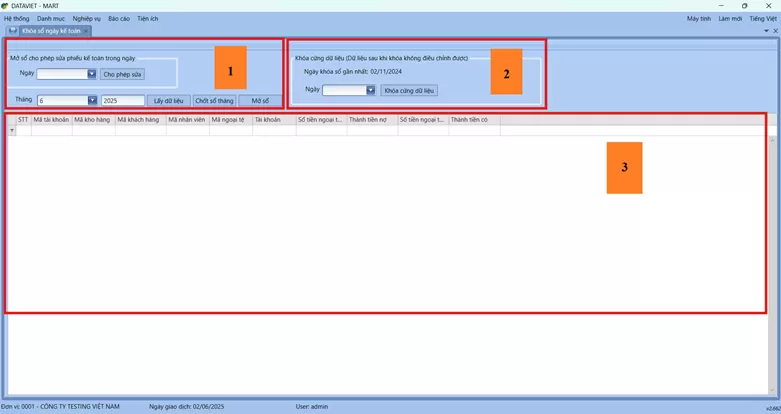The image size is (781, 414).
Task: Click 'Ngày giao dịch: 02/06/2025' in status bar
Action: click(186, 407)
